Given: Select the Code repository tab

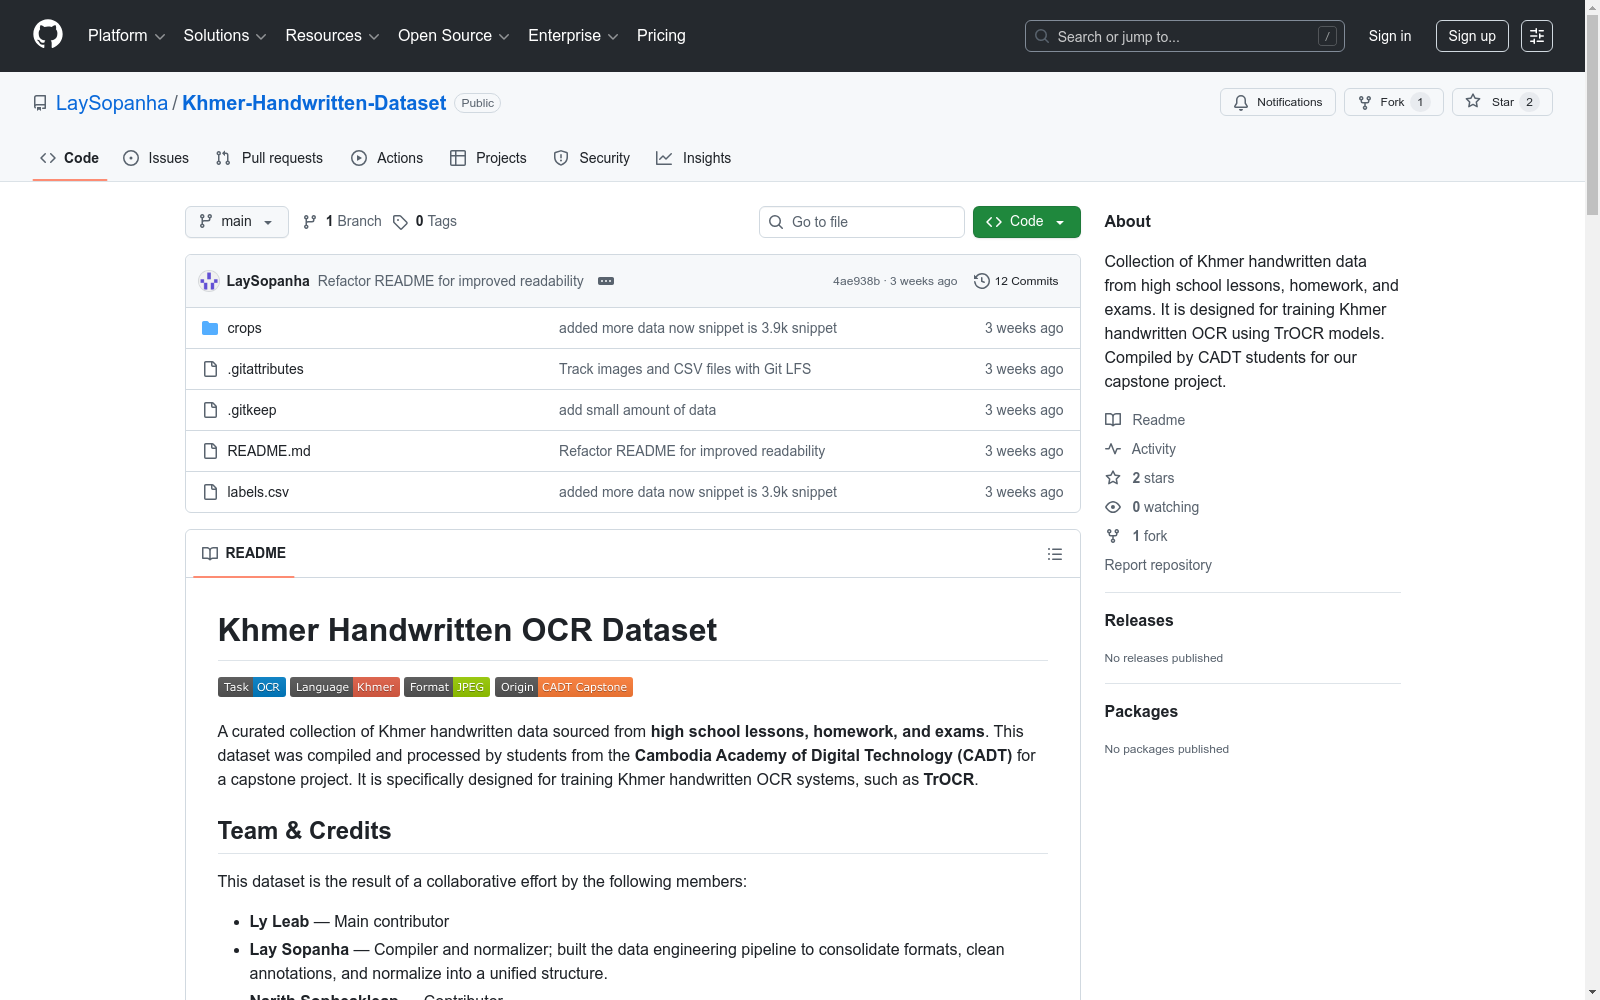Looking at the screenshot, I should tap(70, 158).
